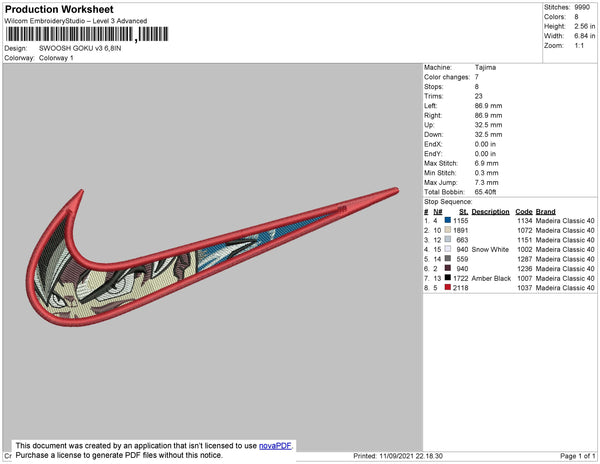Select the Amber Black color swatch
Screen dimensions: 600x464
pyautogui.click(x=448, y=278)
